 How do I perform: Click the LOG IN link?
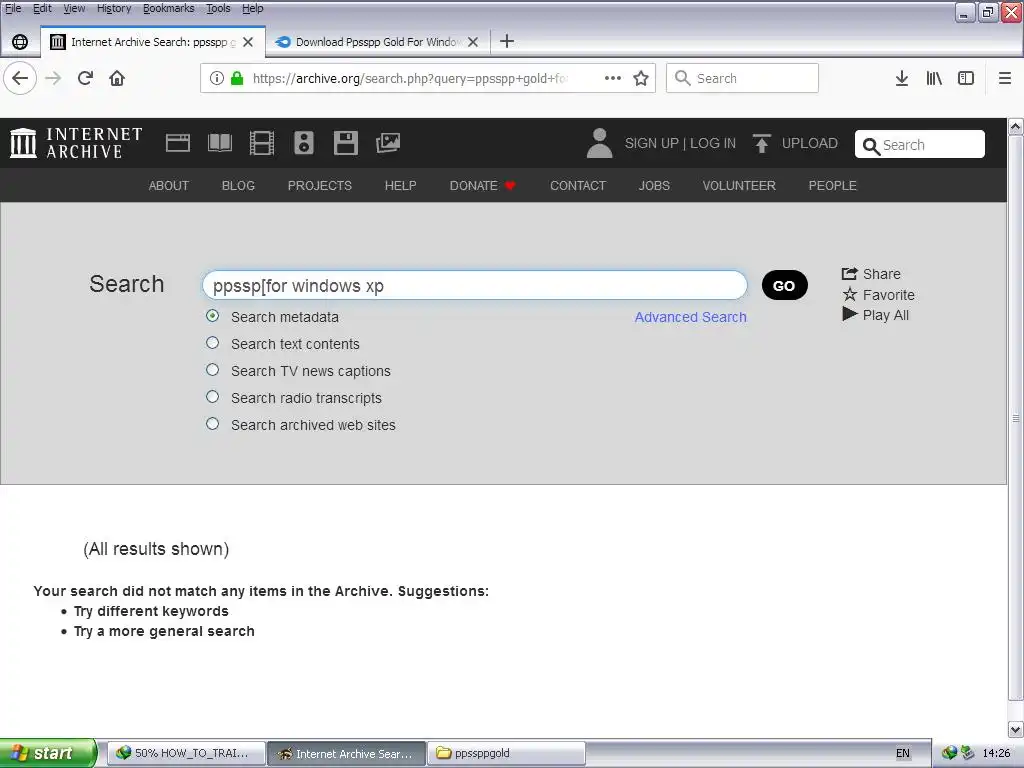[x=713, y=144]
